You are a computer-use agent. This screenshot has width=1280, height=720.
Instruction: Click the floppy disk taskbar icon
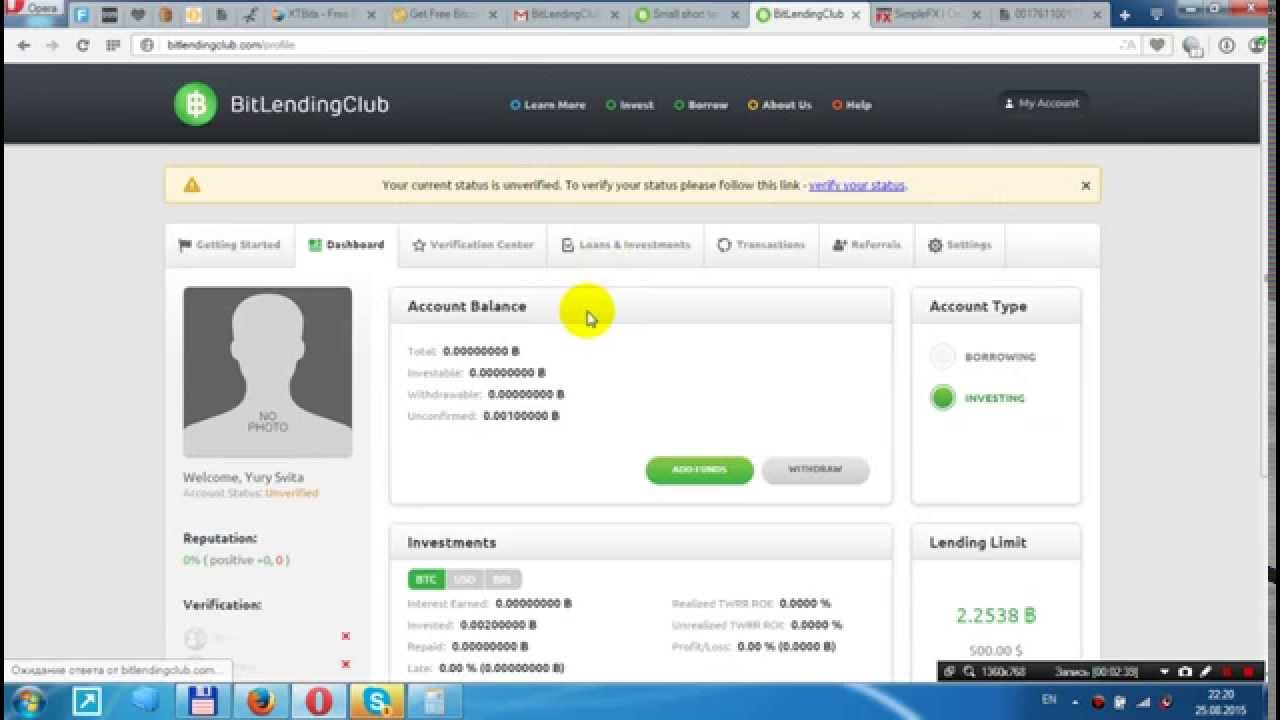coord(204,702)
